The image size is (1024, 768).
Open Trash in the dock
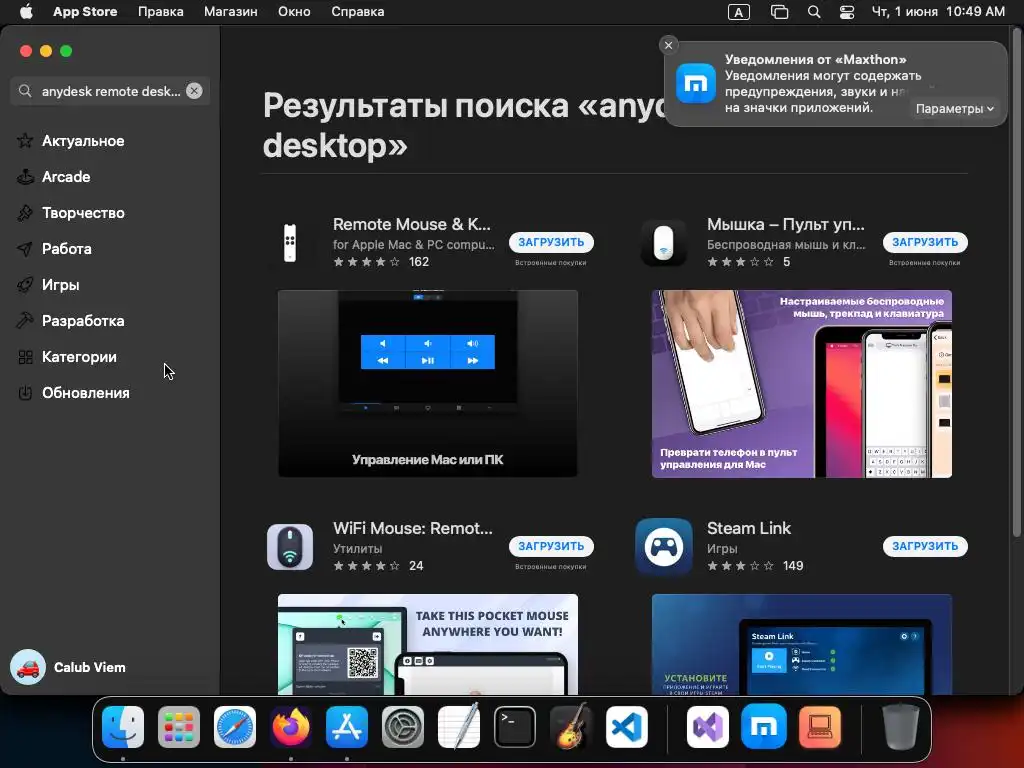(901, 727)
